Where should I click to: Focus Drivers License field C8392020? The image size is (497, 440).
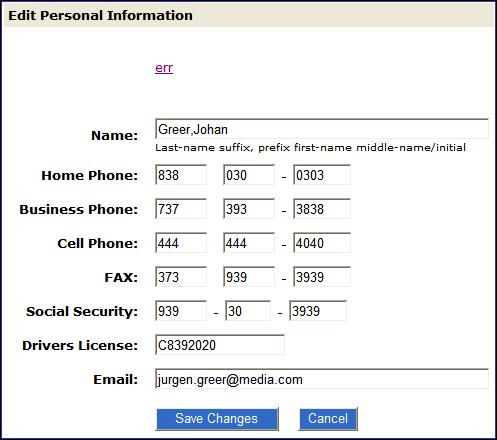[220, 345]
